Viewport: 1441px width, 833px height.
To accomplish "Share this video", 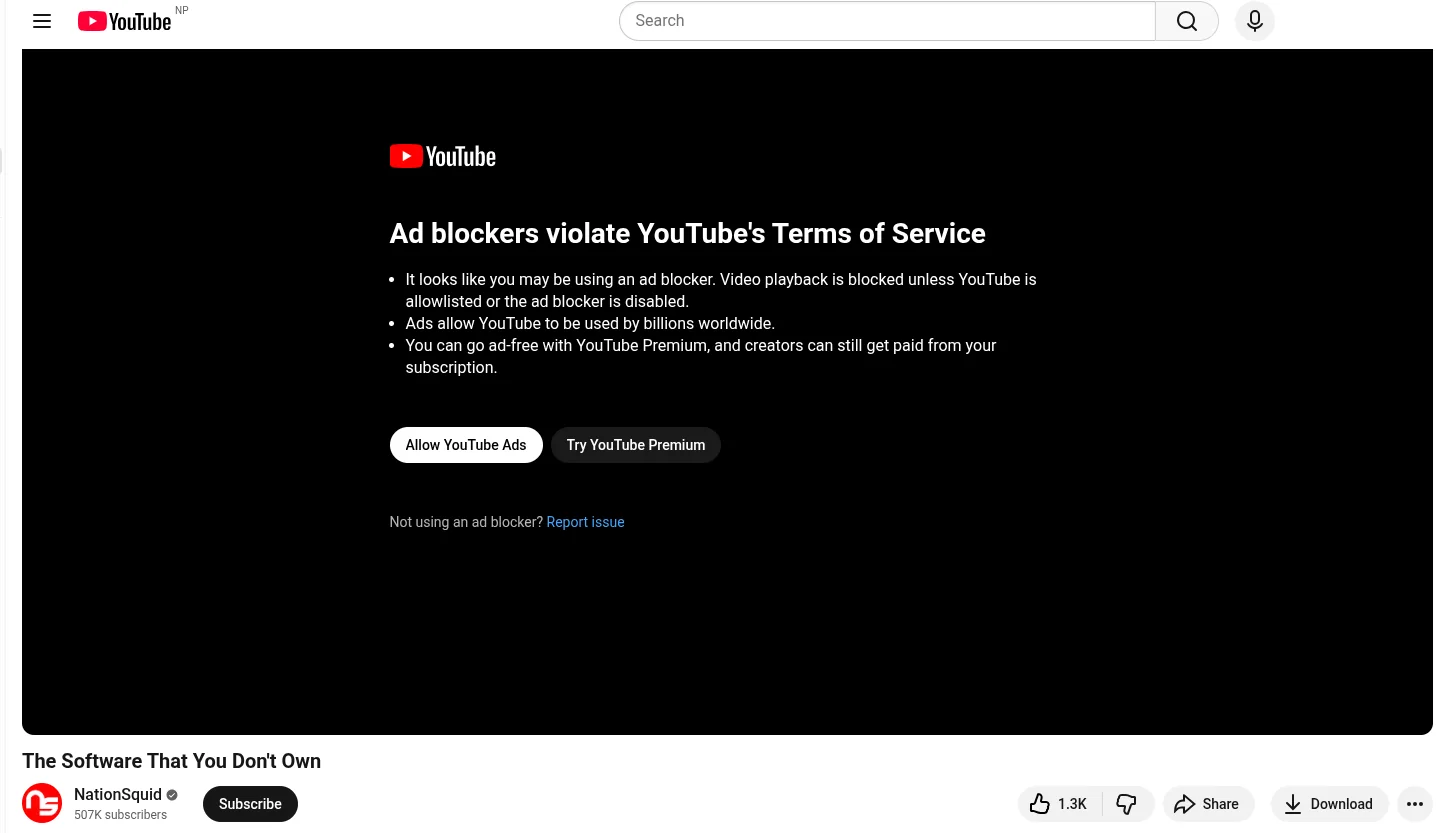I will pos(1208,804).
